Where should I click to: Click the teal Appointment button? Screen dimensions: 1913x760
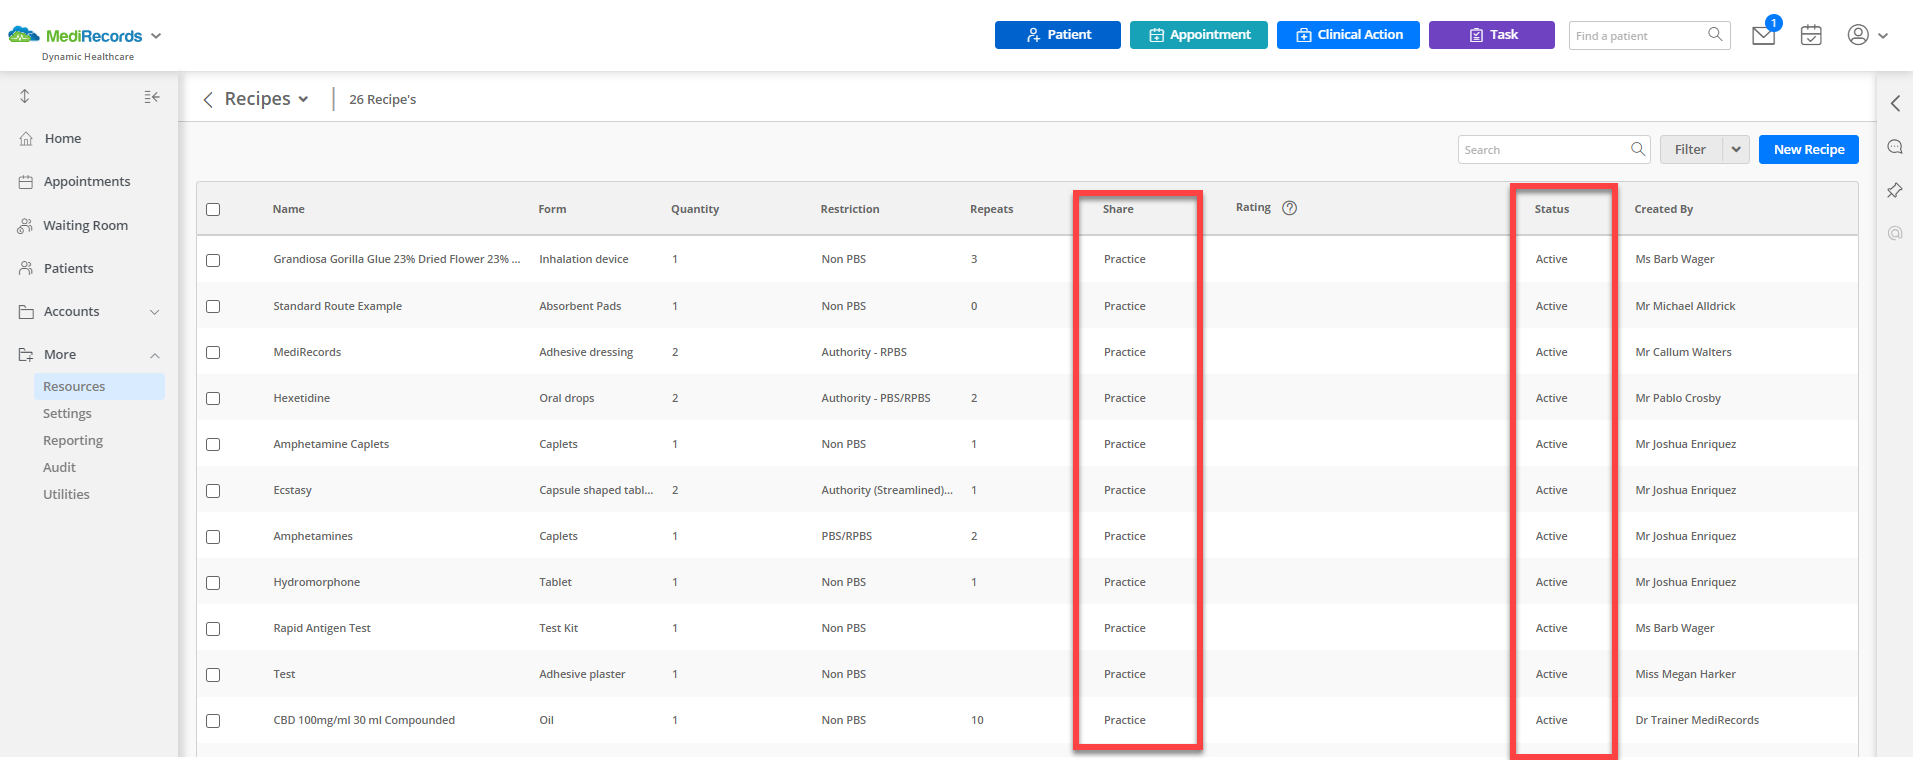(x=1198, y=35)
